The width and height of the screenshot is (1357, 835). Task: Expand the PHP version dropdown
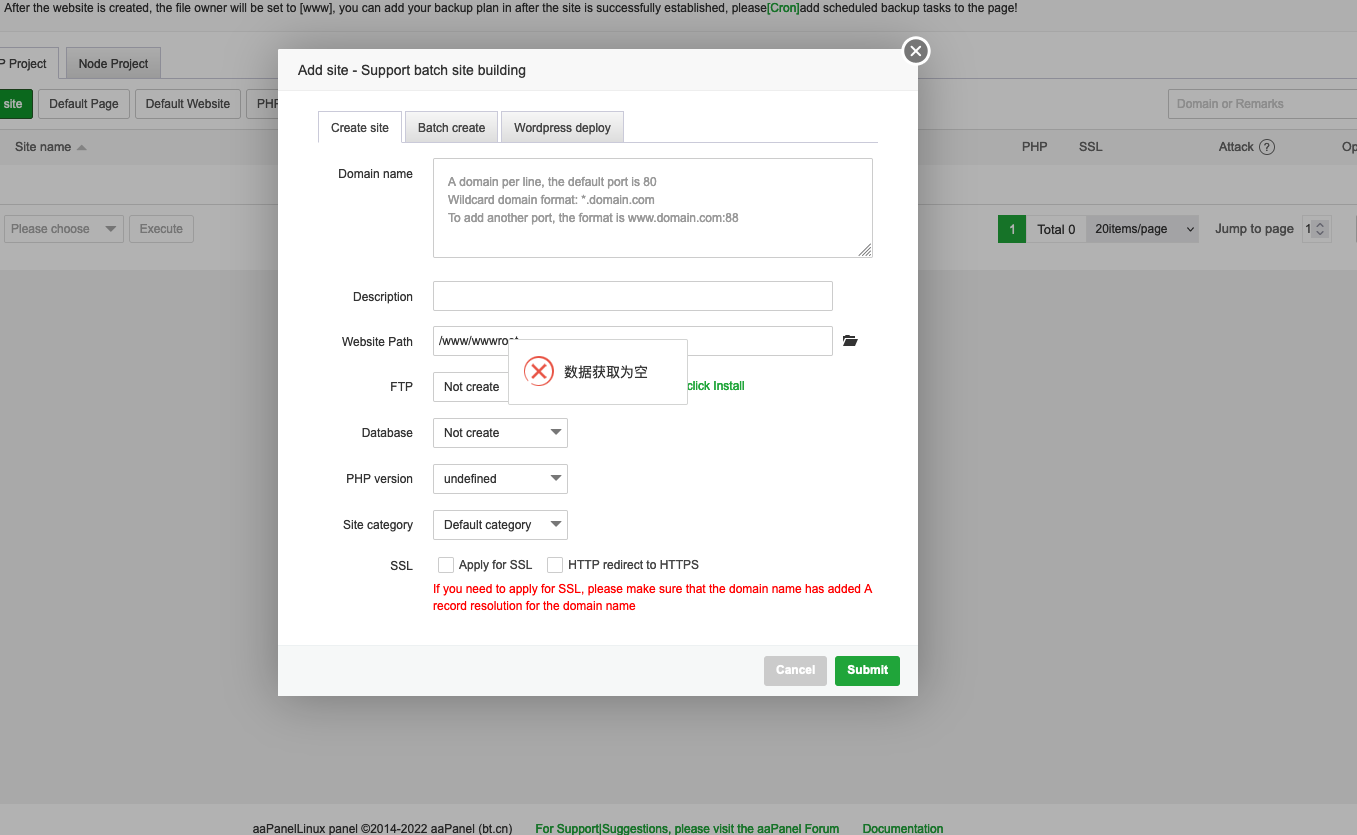(x=500, y=479)
